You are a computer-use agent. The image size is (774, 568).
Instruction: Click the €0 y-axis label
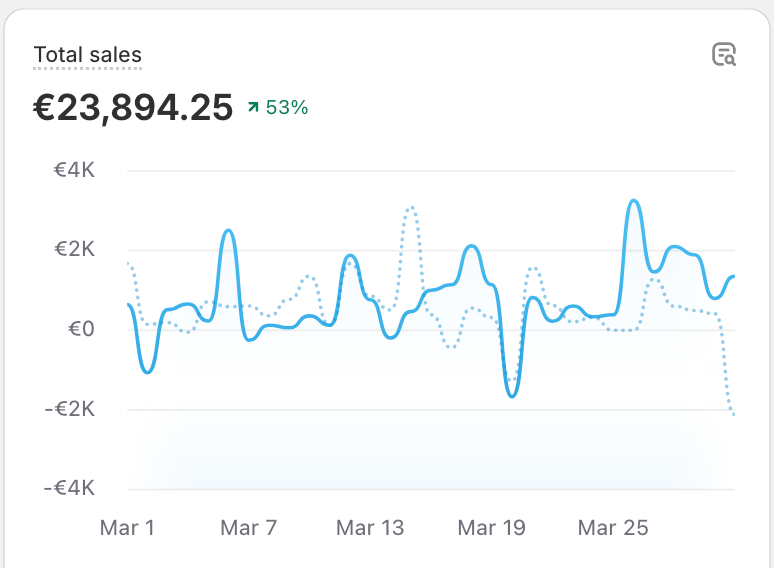[81, 329]
